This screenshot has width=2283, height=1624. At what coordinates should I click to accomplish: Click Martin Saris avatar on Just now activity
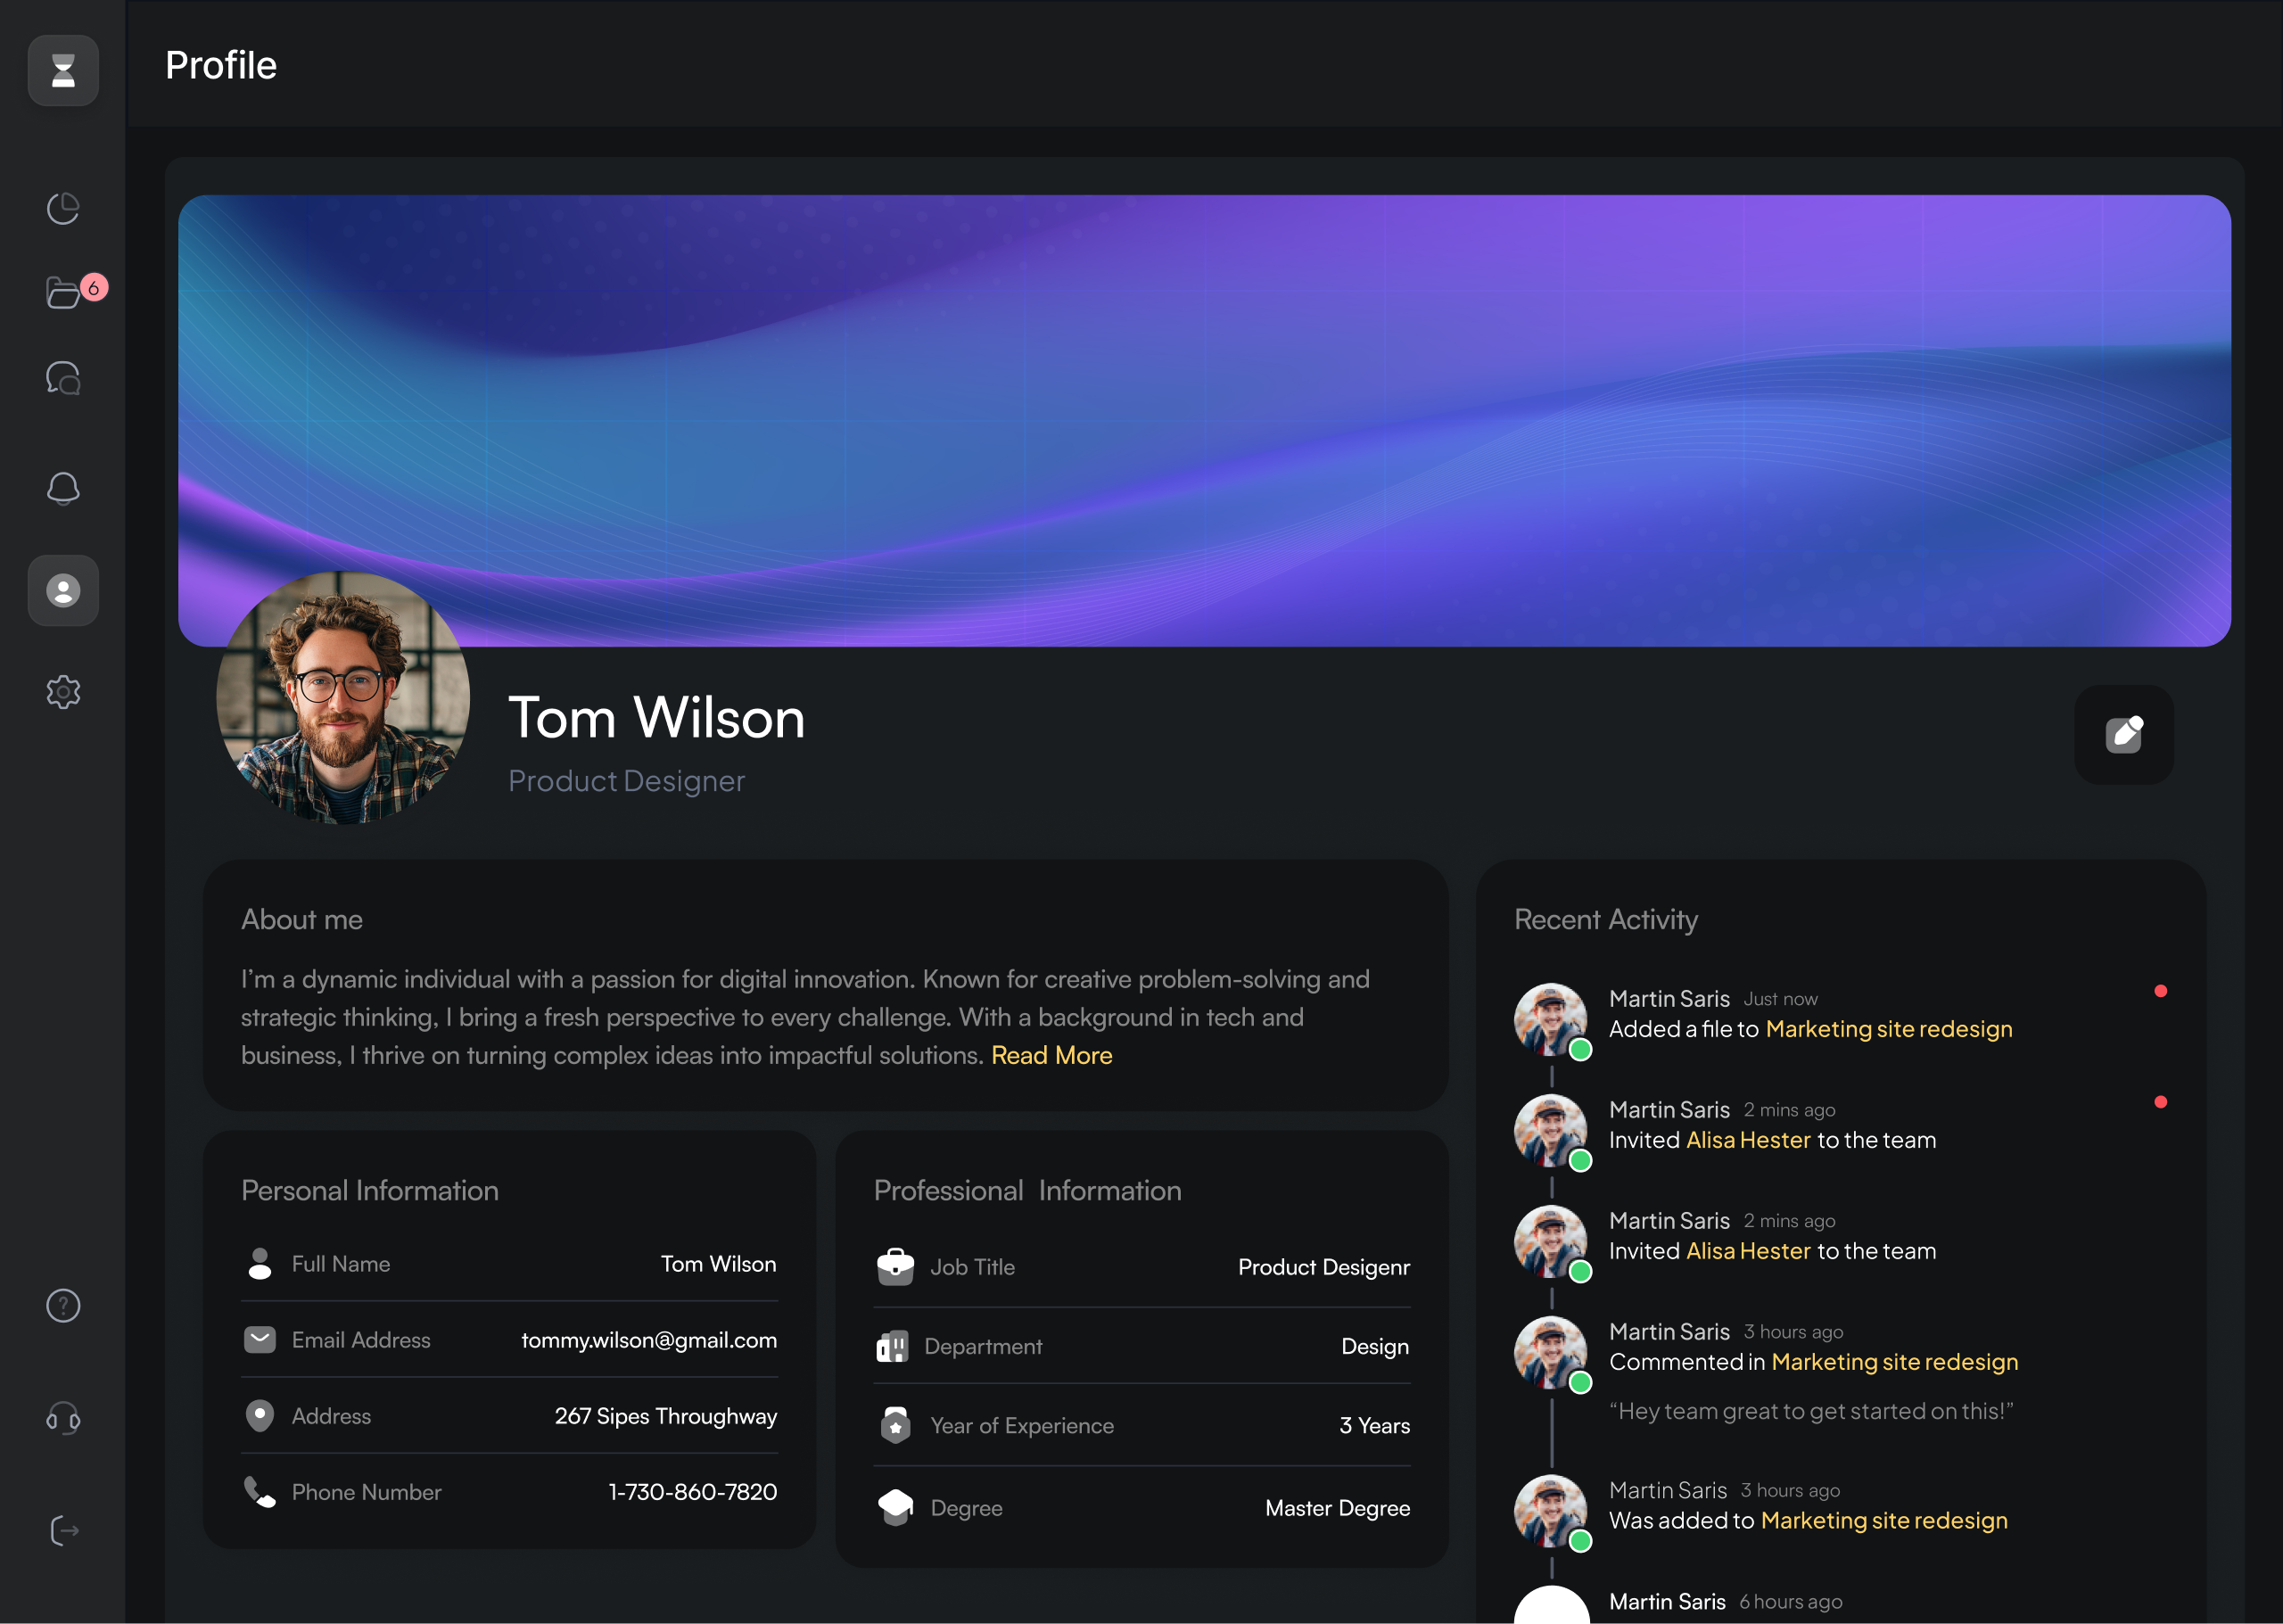(x=1551, y=1020)
